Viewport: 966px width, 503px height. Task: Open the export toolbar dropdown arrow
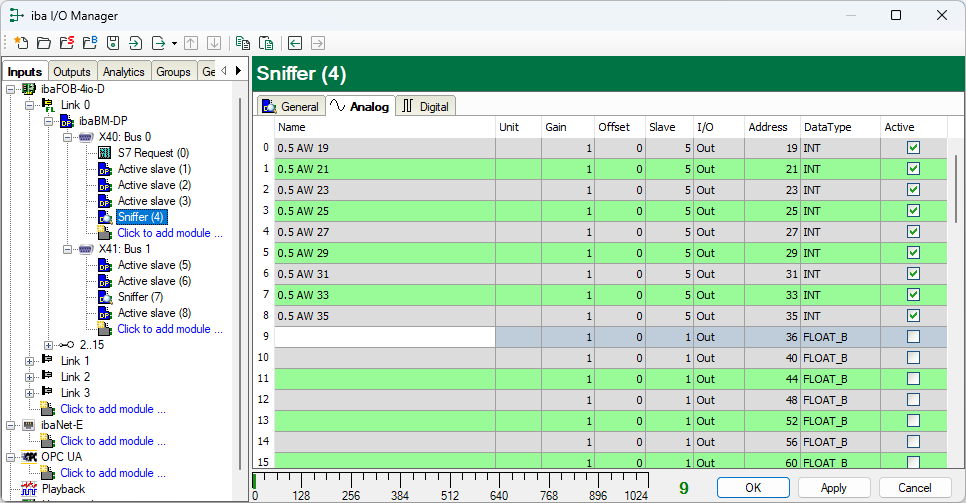click(x=174, y=43)
